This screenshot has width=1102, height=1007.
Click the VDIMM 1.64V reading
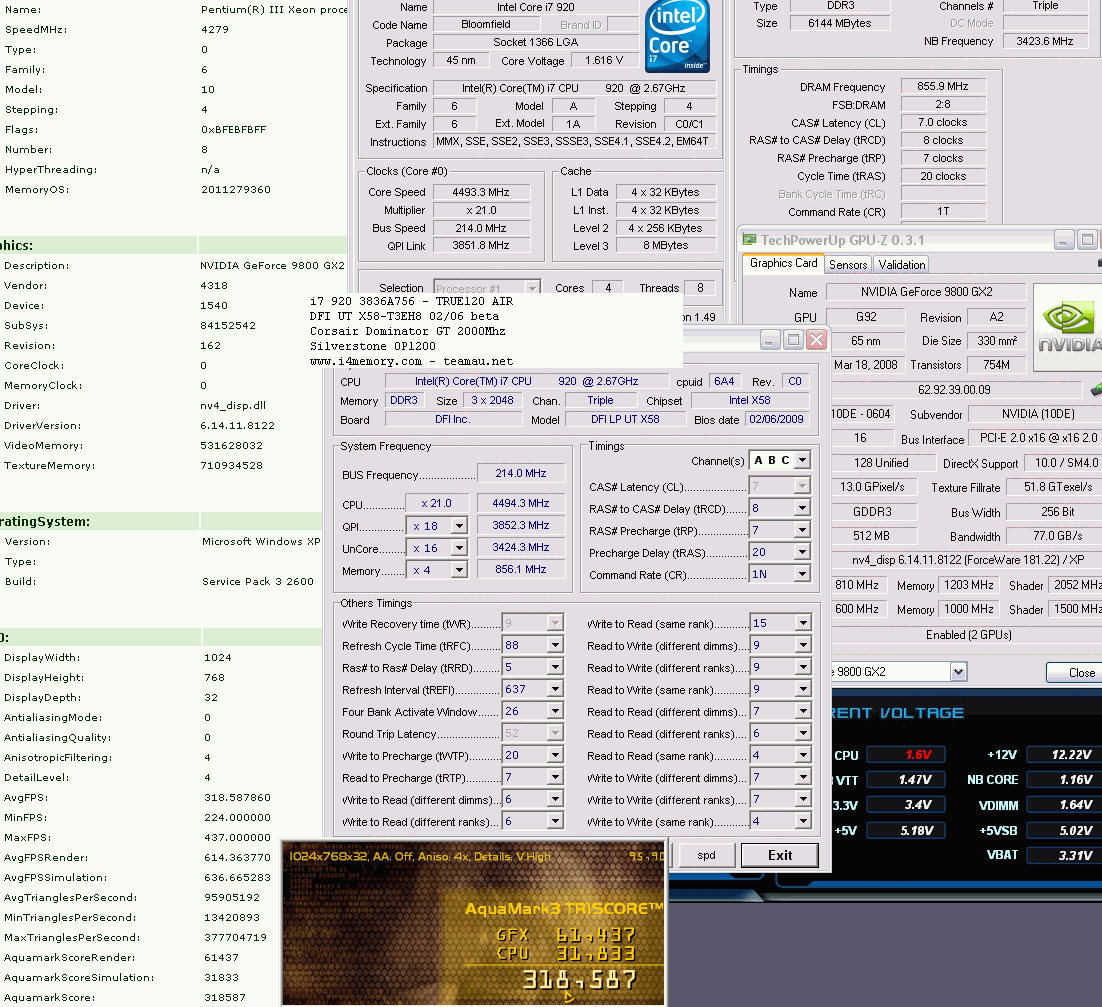(x=1064, y=805)
